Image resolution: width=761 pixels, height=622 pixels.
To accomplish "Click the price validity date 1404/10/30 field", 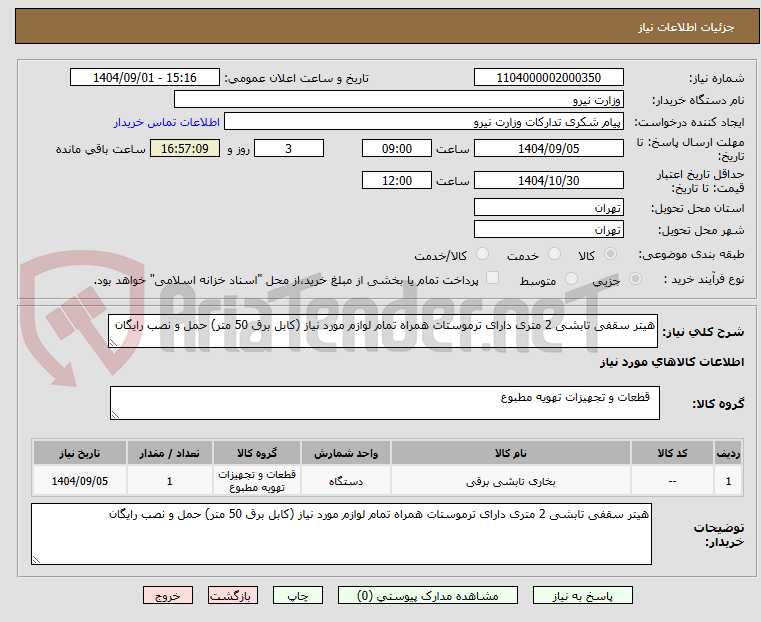I will (548, 180).
